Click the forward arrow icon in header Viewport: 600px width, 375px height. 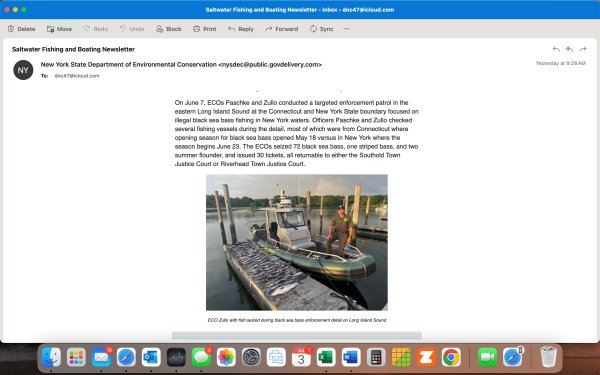click(583, 49)
